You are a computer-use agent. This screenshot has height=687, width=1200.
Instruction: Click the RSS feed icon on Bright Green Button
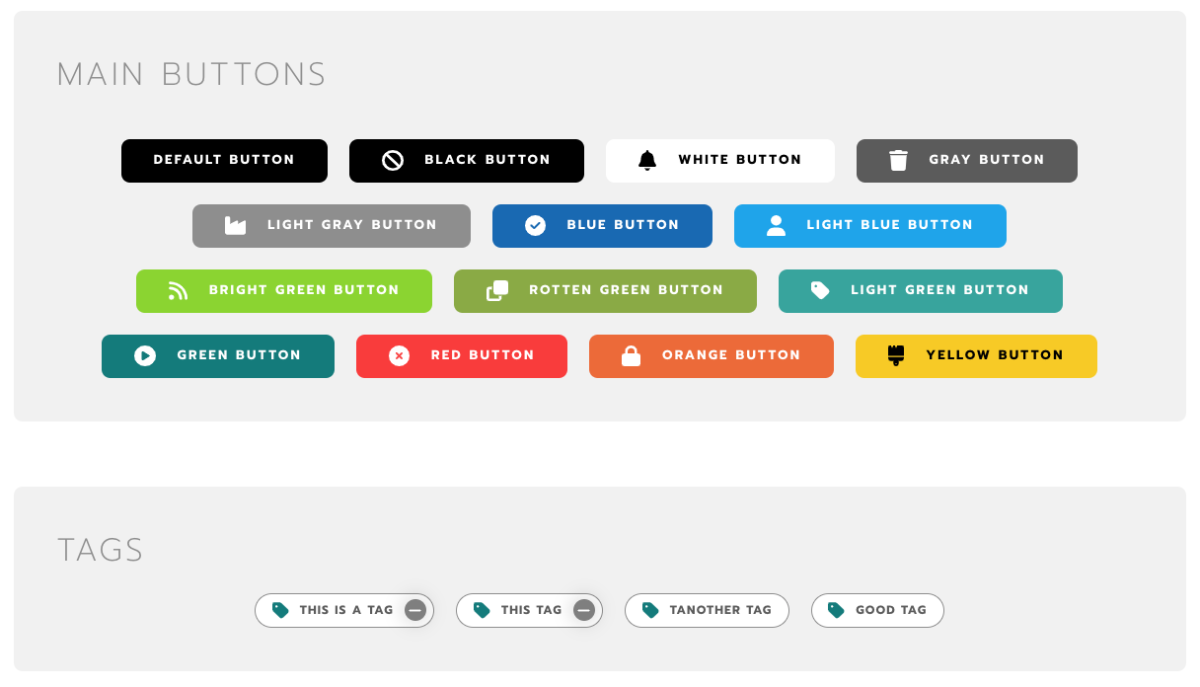(178, 290)
